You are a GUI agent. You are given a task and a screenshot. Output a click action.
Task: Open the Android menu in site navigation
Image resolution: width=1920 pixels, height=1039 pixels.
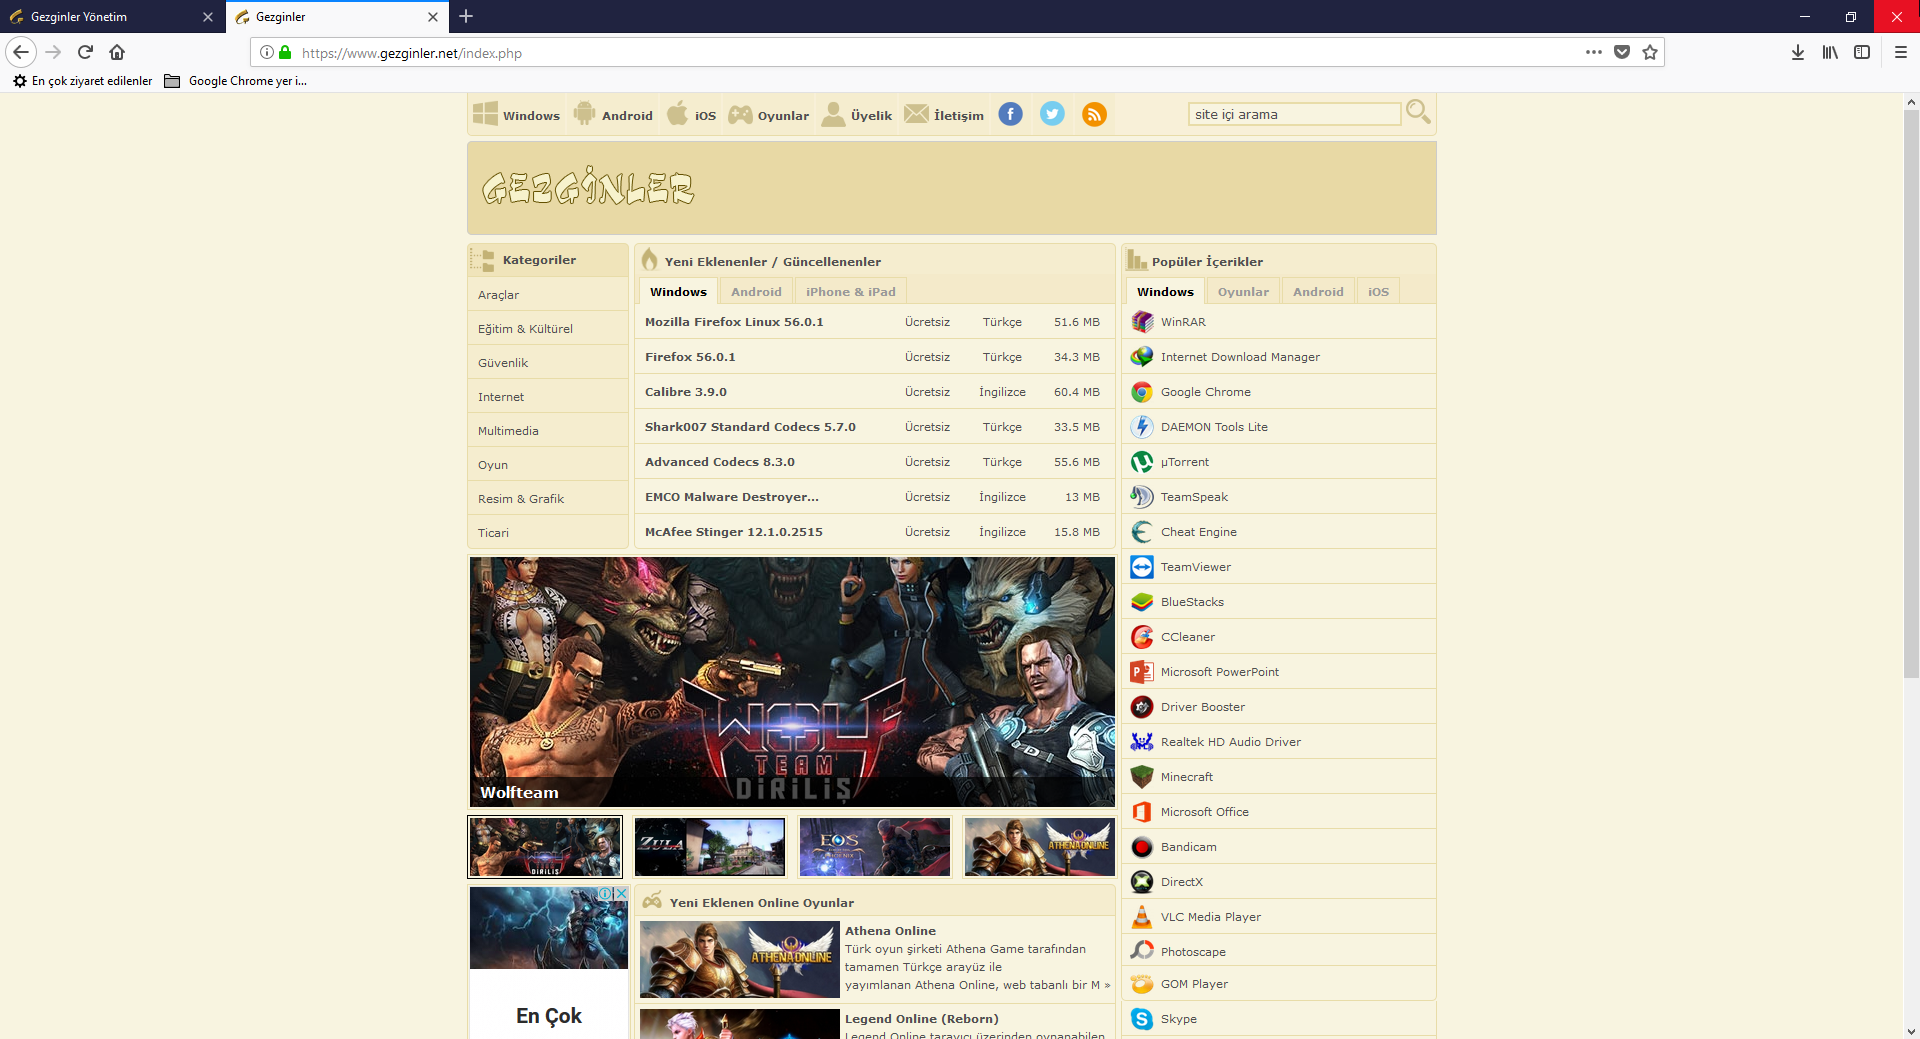[x=613, y=115]
